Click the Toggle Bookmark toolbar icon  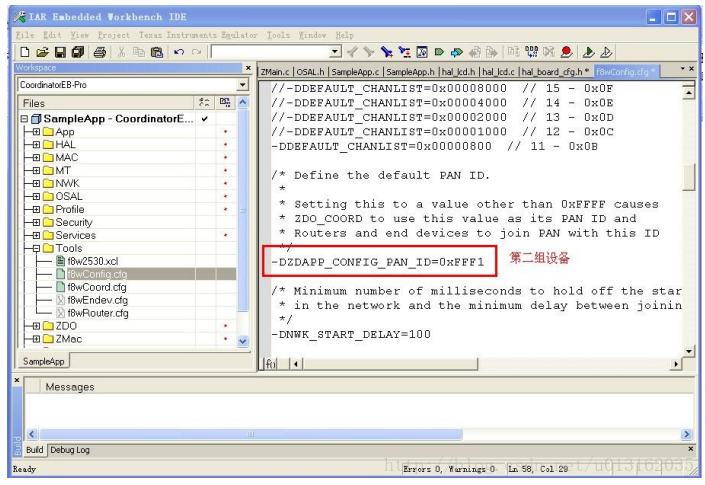pos(439,52)
